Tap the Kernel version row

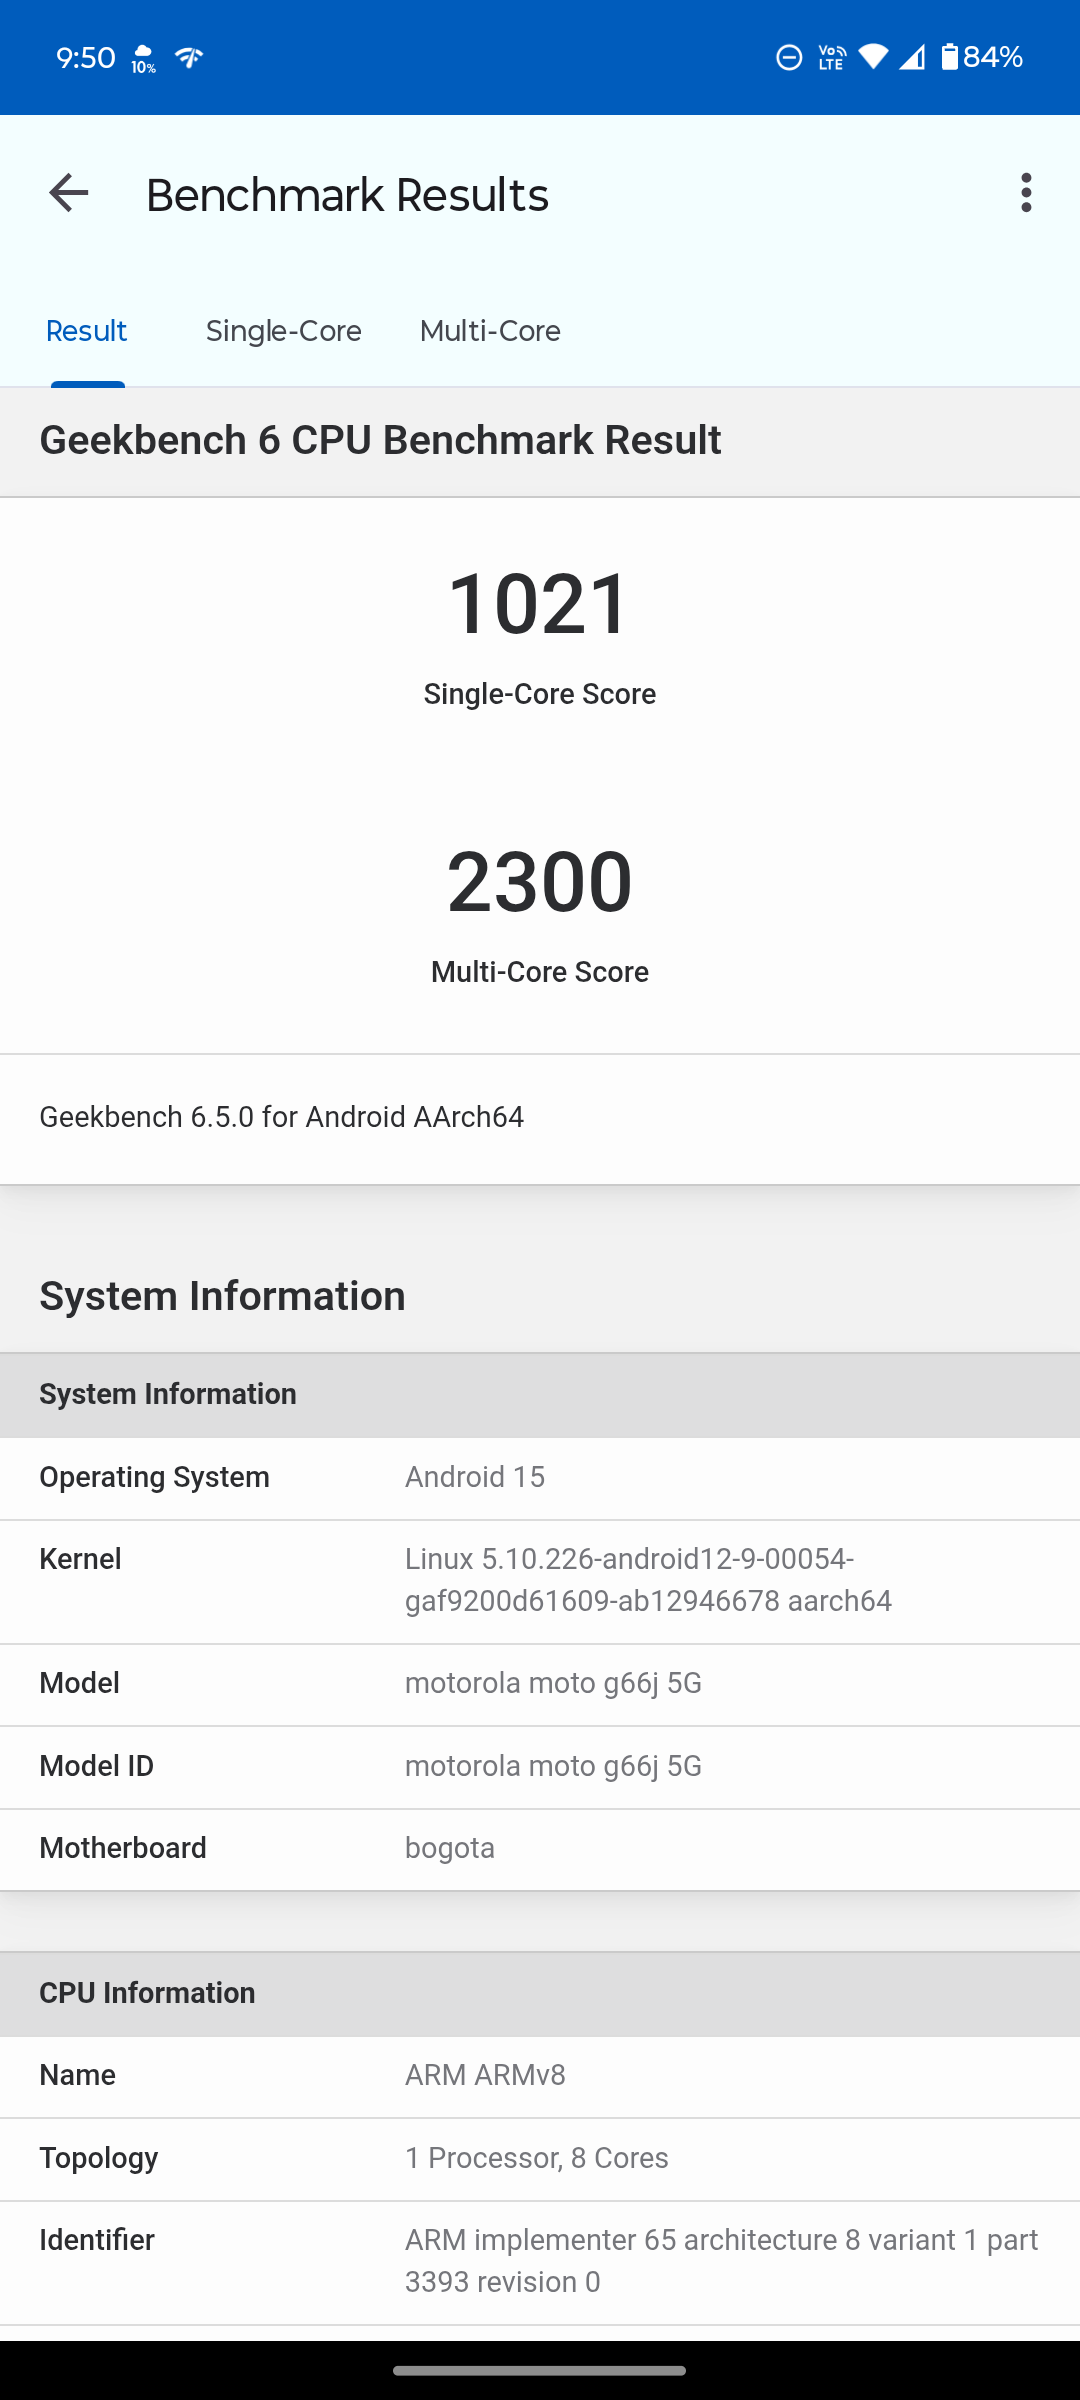pos(540,1581)
